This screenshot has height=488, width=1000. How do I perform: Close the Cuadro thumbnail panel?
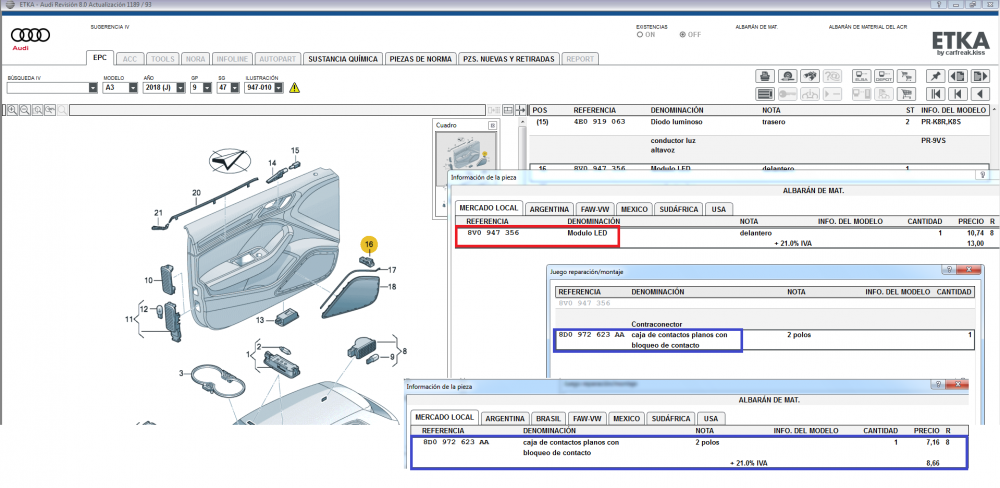click(x=492, y=126)
